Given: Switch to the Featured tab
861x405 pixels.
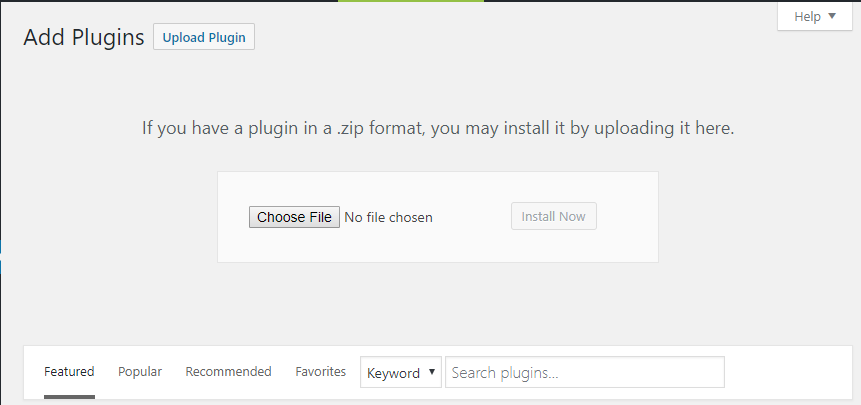Looking at the screenshot, I should 69,372.
